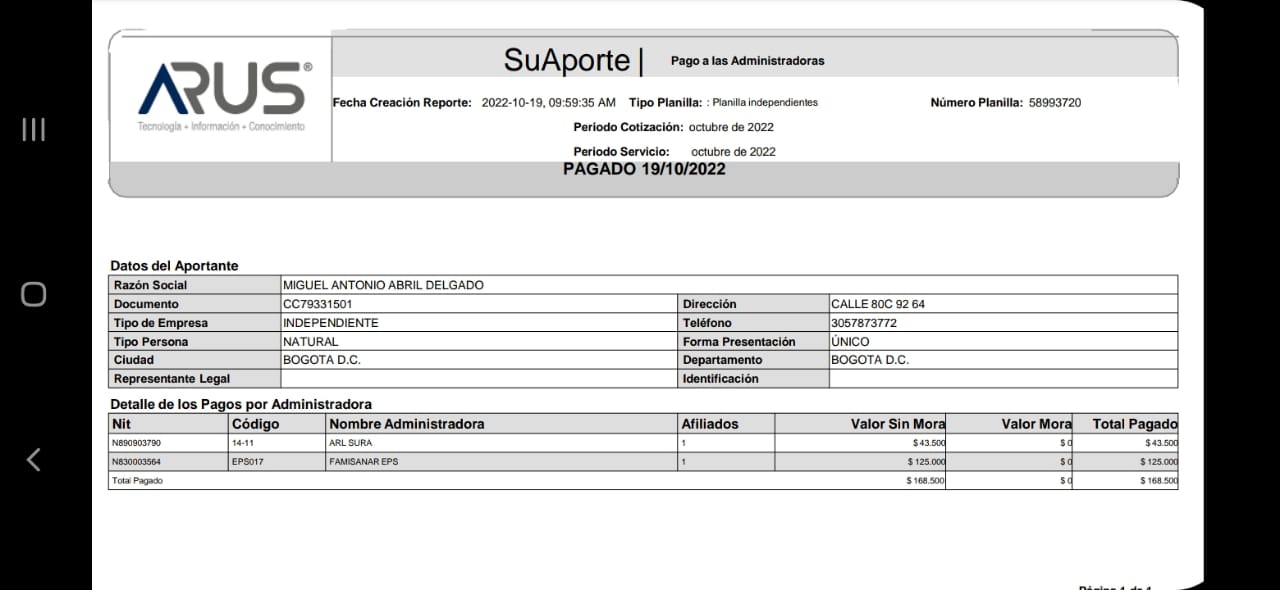Select the Pago a las Administradoras heading
Viewport: 1280px width, 590px height.
point(747,61)
